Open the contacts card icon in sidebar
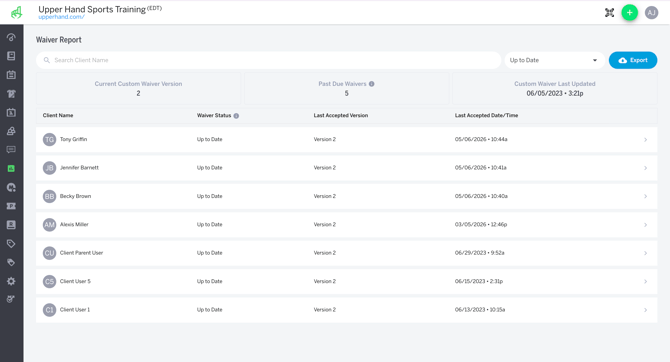 coord(12,225)
